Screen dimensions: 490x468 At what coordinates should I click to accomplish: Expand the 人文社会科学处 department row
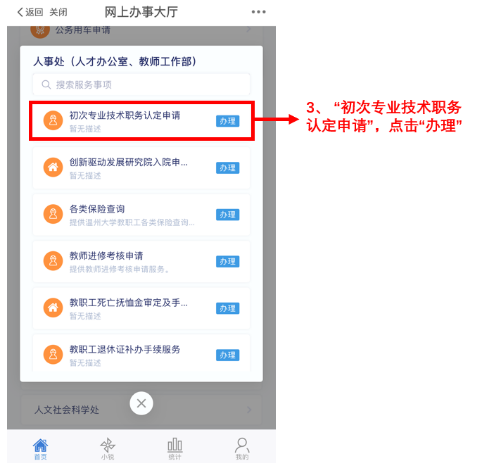tap(141, 410)
